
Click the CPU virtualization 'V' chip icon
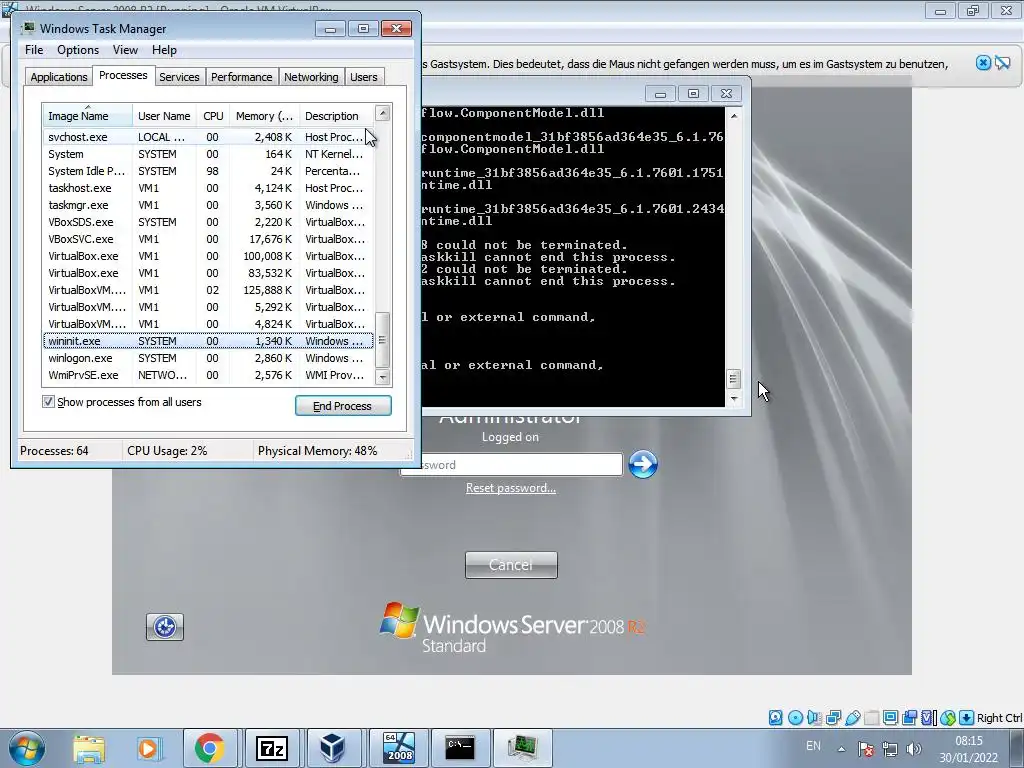click(x=929, y=718)
